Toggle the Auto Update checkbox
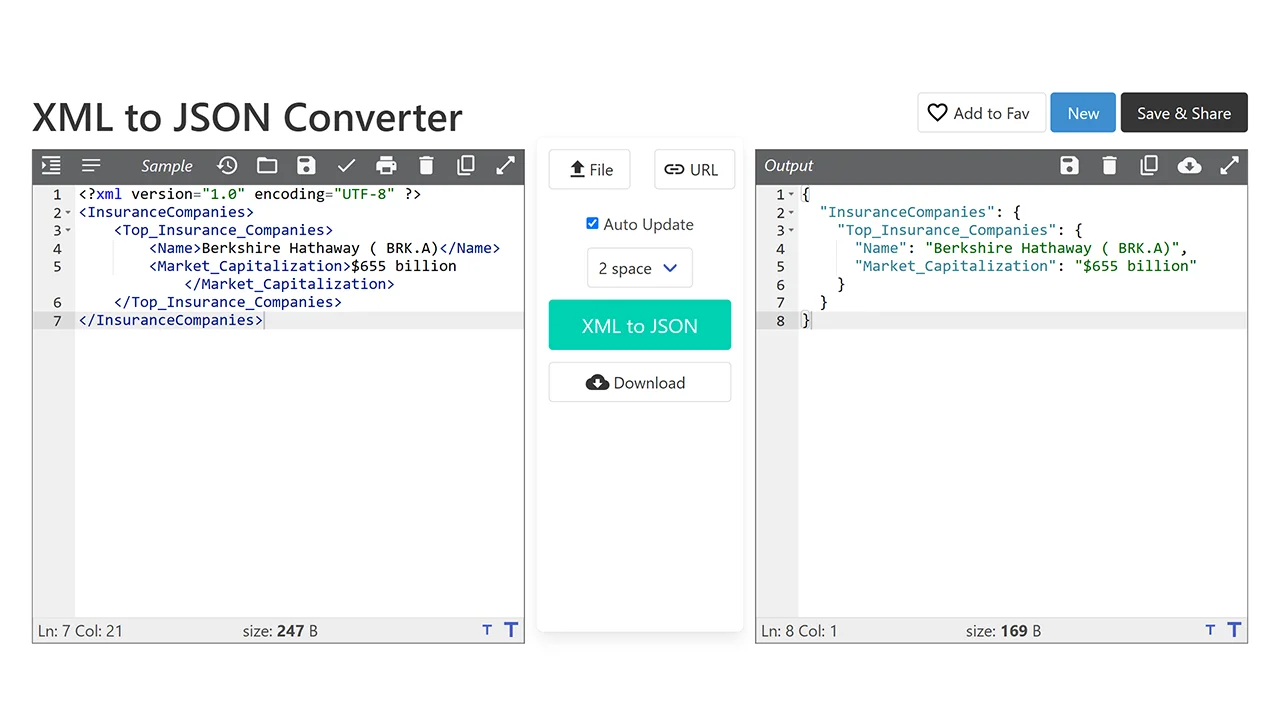The width and height of the screenshot is (1280, 720). coord(592,224)
